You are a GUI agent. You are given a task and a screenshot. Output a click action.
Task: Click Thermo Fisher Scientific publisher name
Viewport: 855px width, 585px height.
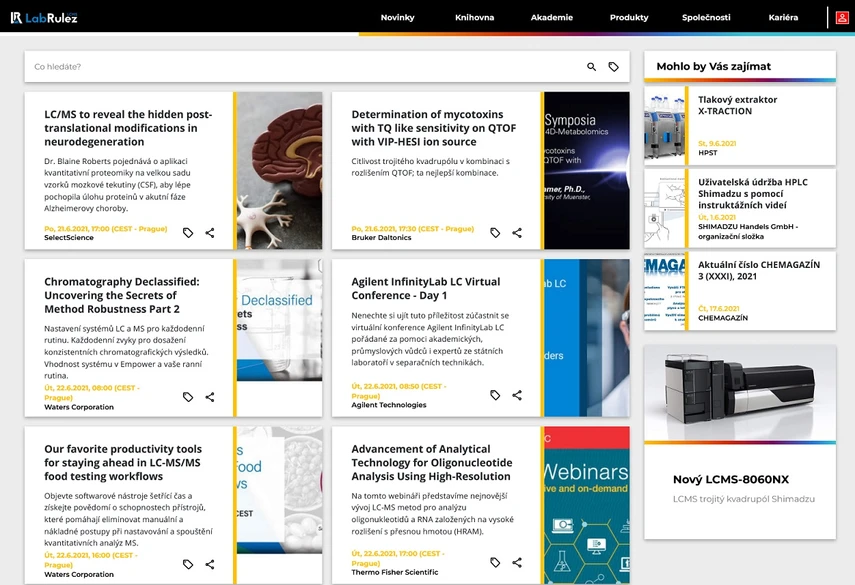[395, 572]
